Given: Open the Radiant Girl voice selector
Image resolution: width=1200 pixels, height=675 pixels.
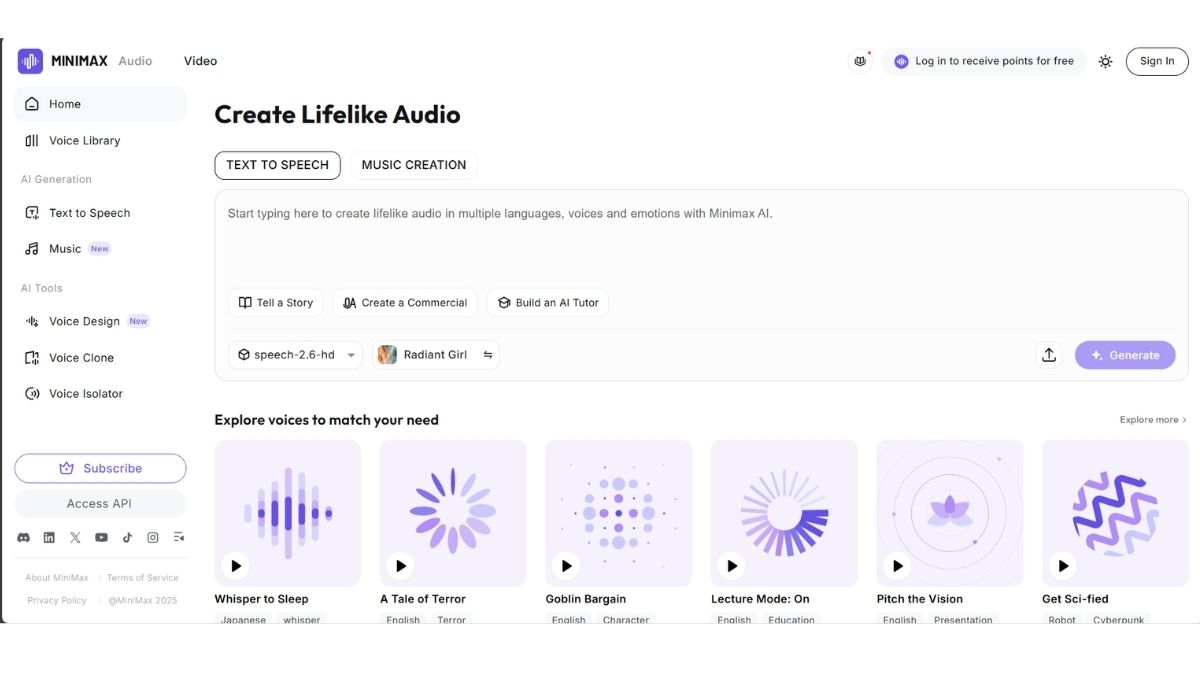Looking at the screenshot, I should point(431,354).
